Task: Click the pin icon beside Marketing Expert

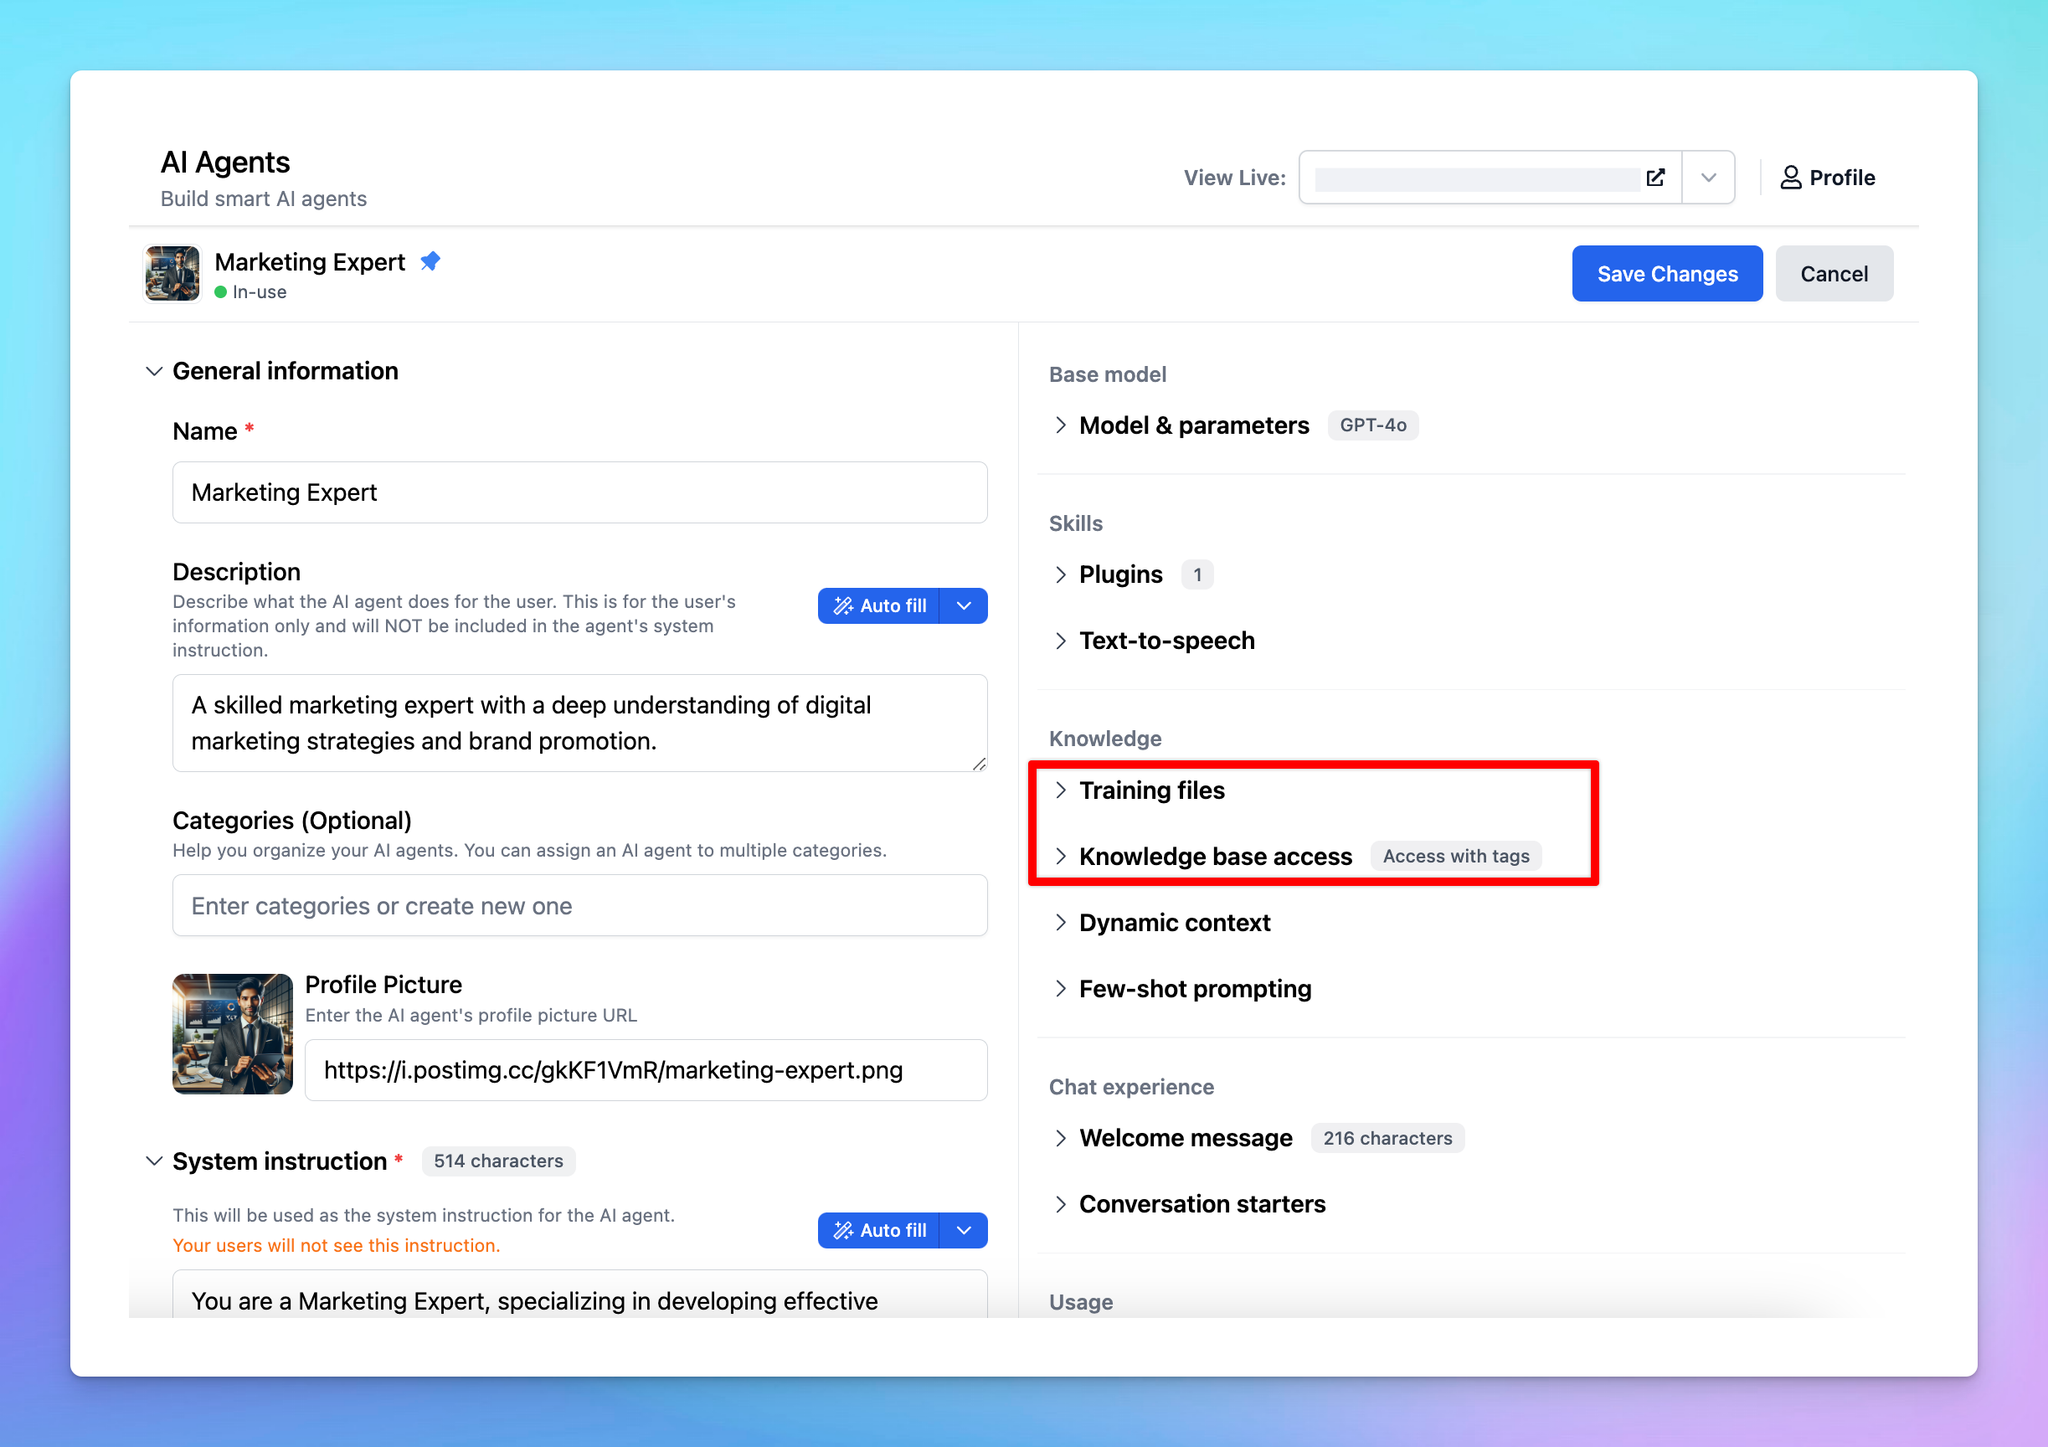Action: point(430,262)
